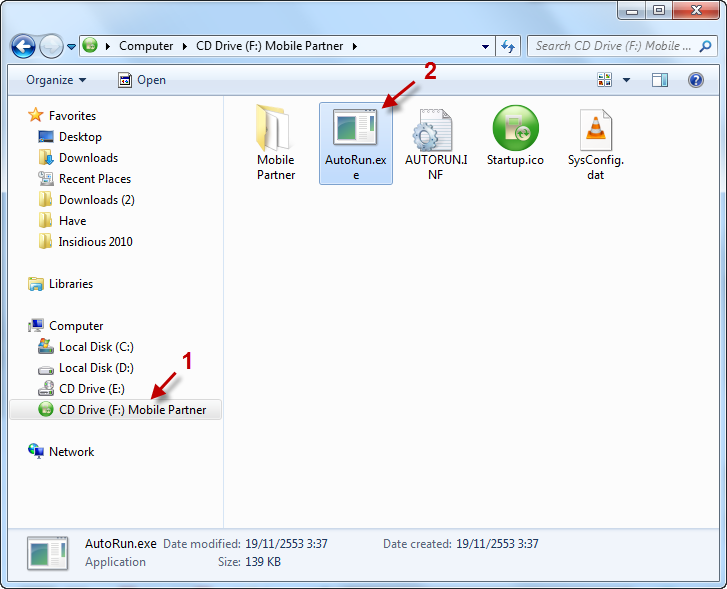Open the Organize menu
The image size is (727, 589).
click(56, 80)
